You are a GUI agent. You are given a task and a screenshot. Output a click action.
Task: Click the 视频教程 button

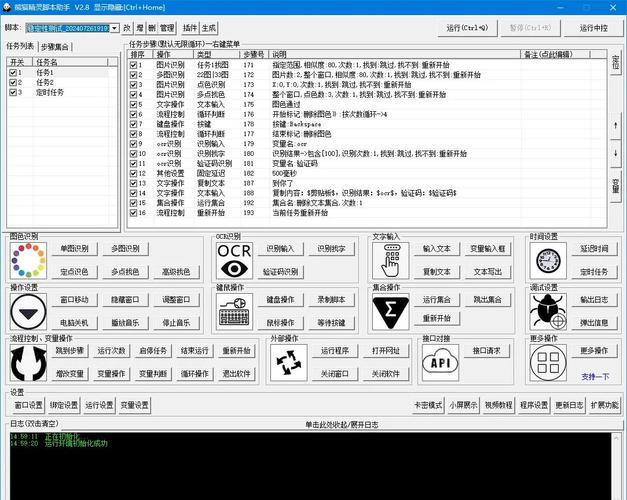[499, 405]
